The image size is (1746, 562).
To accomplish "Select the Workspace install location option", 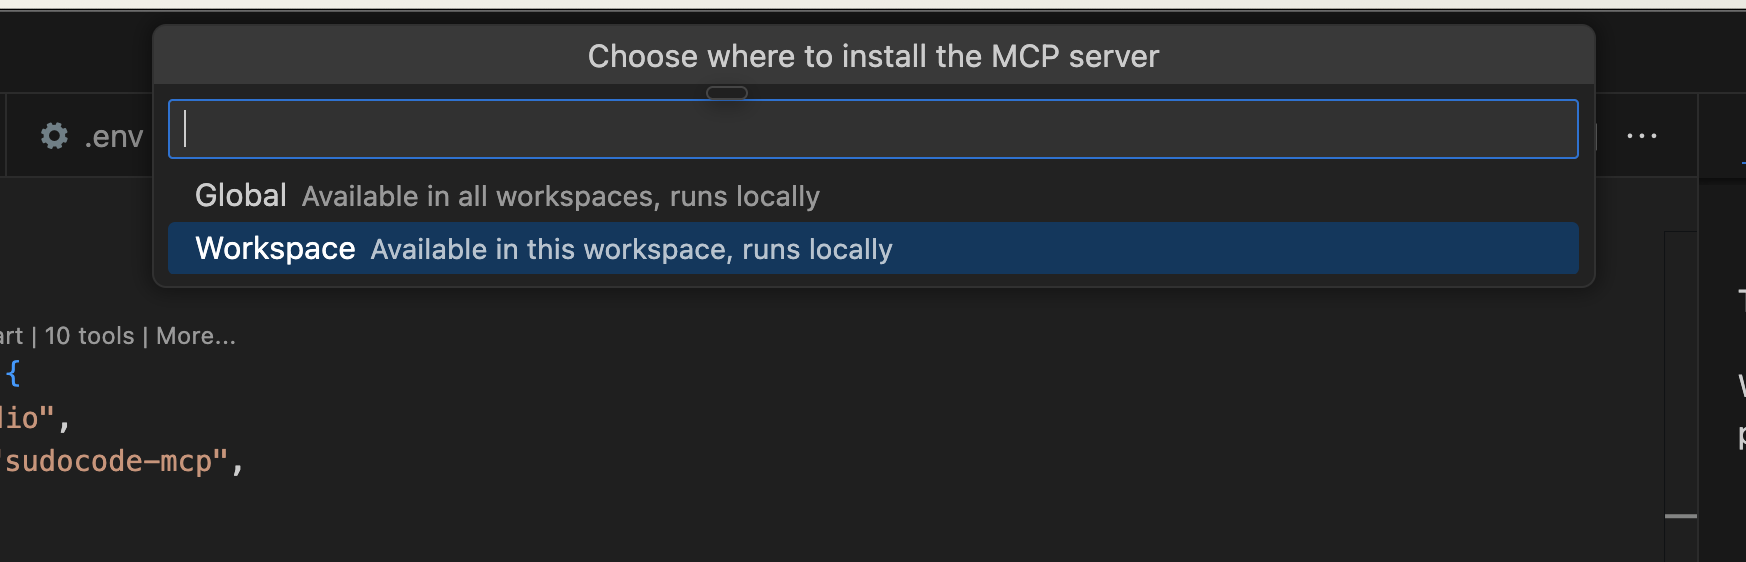I will tap(873, 248).
